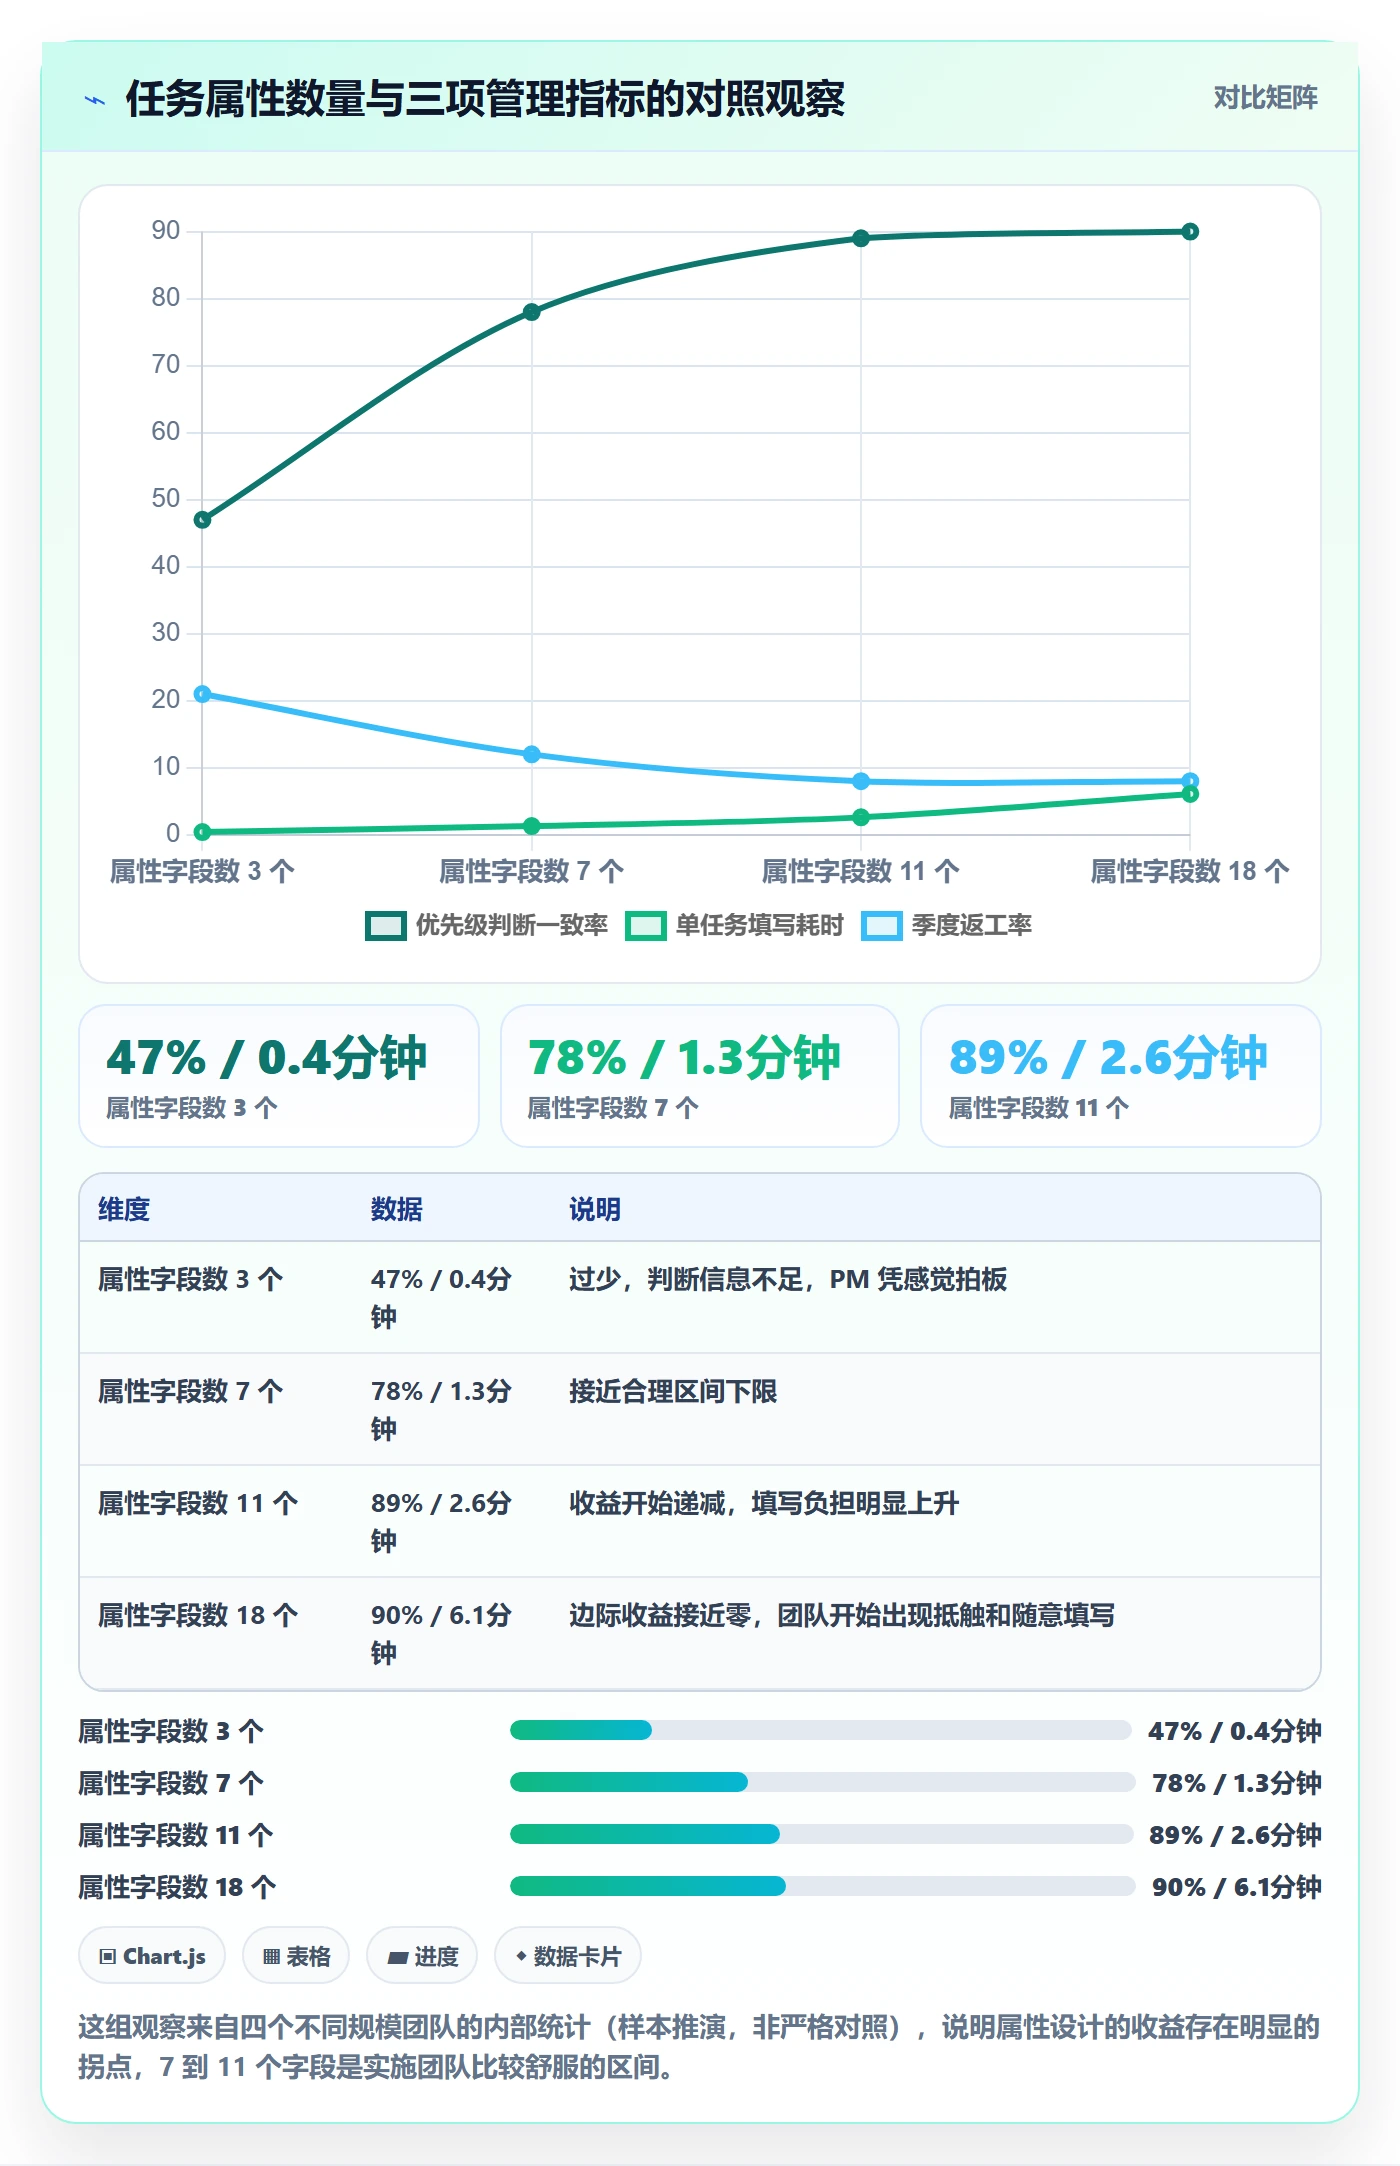Viewport: 1400px width, 2166px height.
Task: Click the 89% / 2.6分钟 progress bar
Action: (821, 1834)
